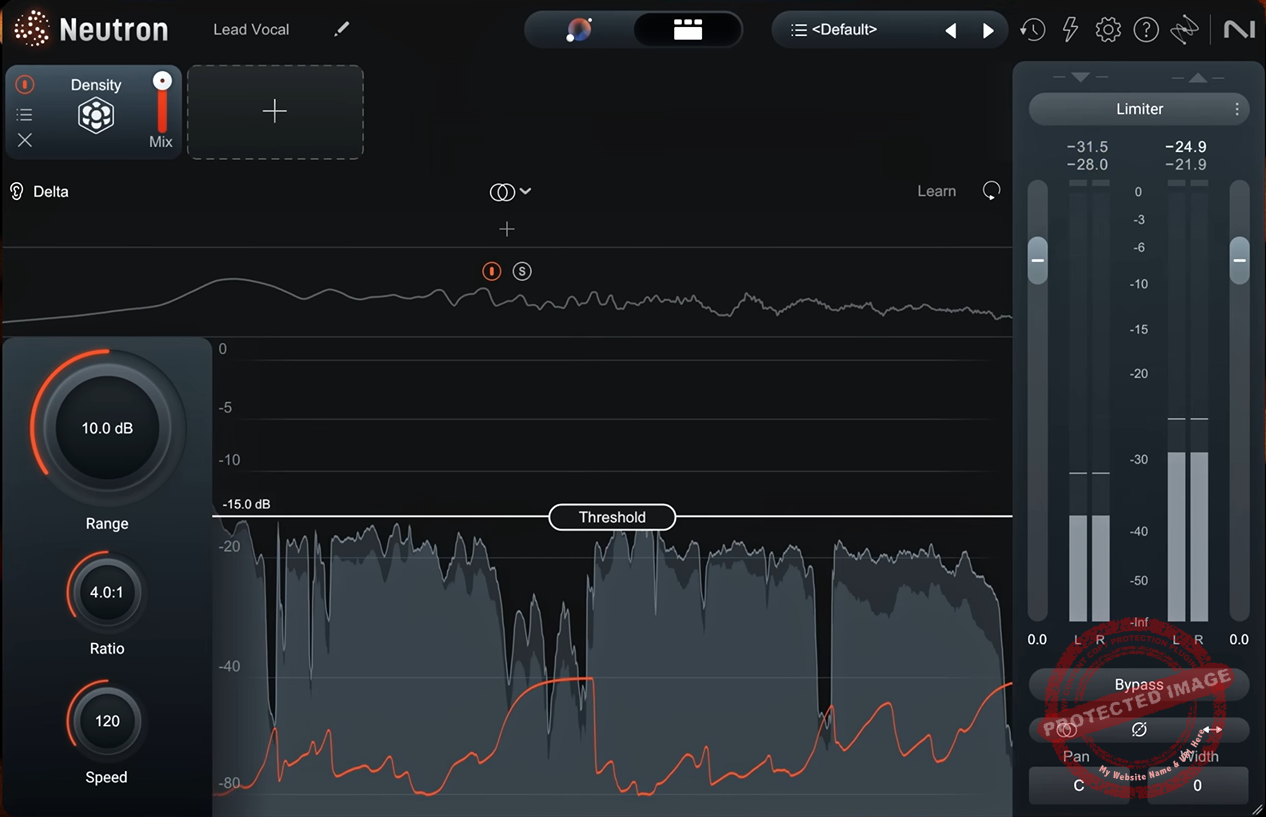Click the input peak reading -31.5
Screen dimensions: 1266x817
click(1087, 147)
